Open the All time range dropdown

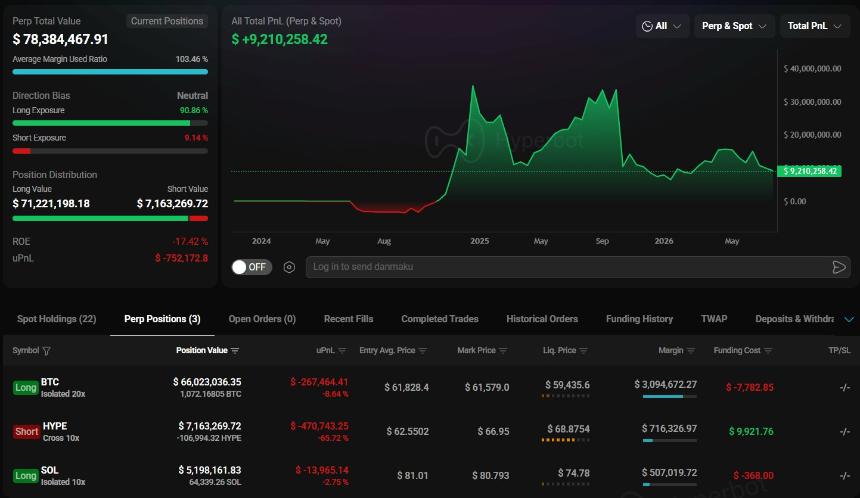tap(662, 26)
